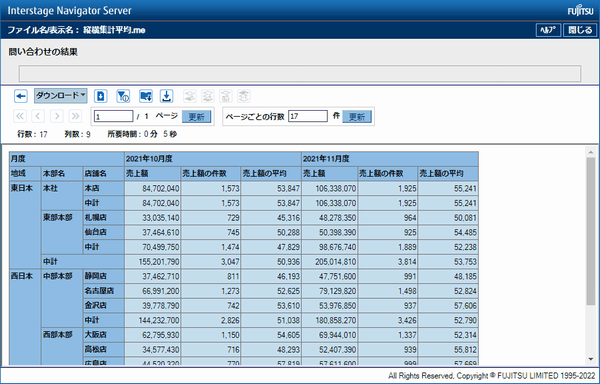Select the 2021年10月度 column header
This screenshot has width=600, height=384.
click(213, 159)
